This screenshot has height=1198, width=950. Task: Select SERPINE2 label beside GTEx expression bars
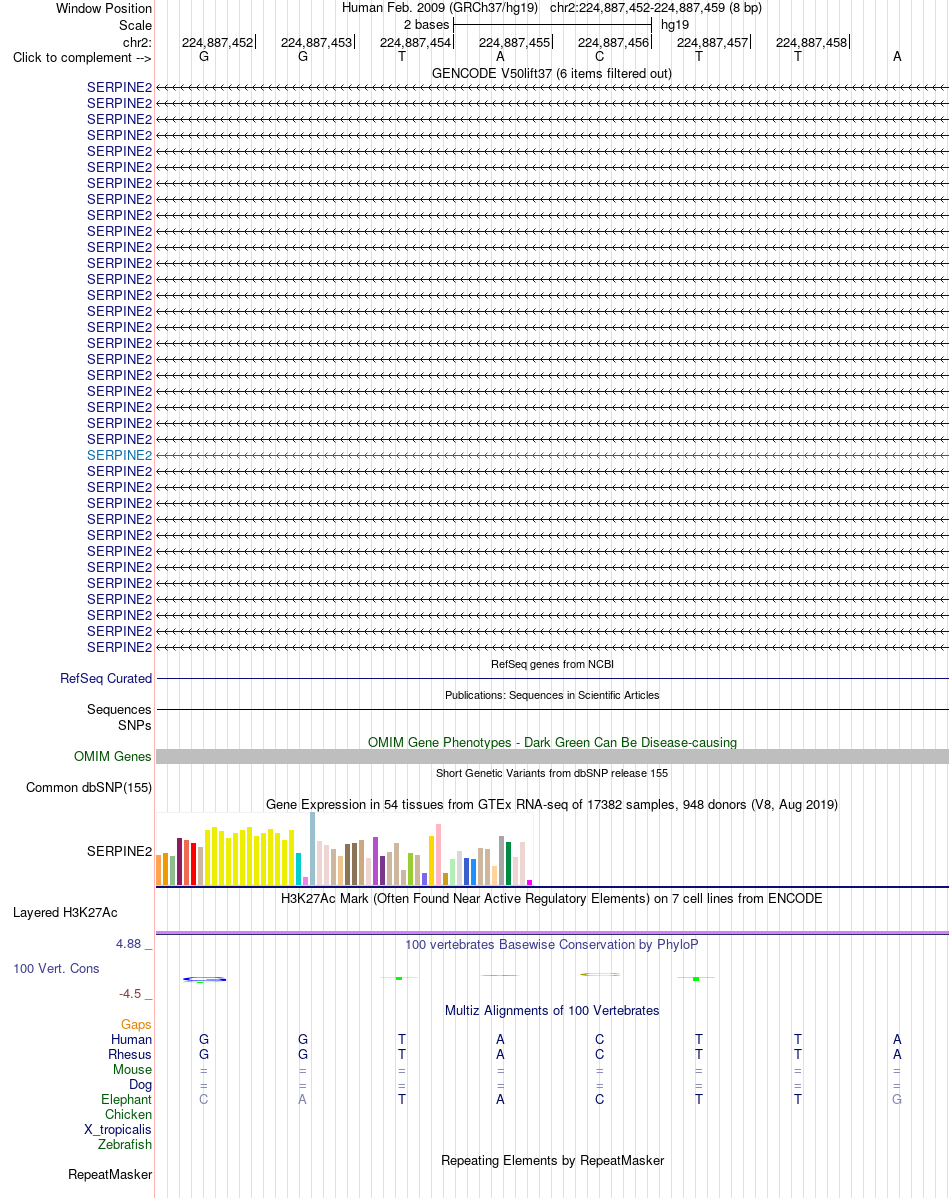[119, 852]
